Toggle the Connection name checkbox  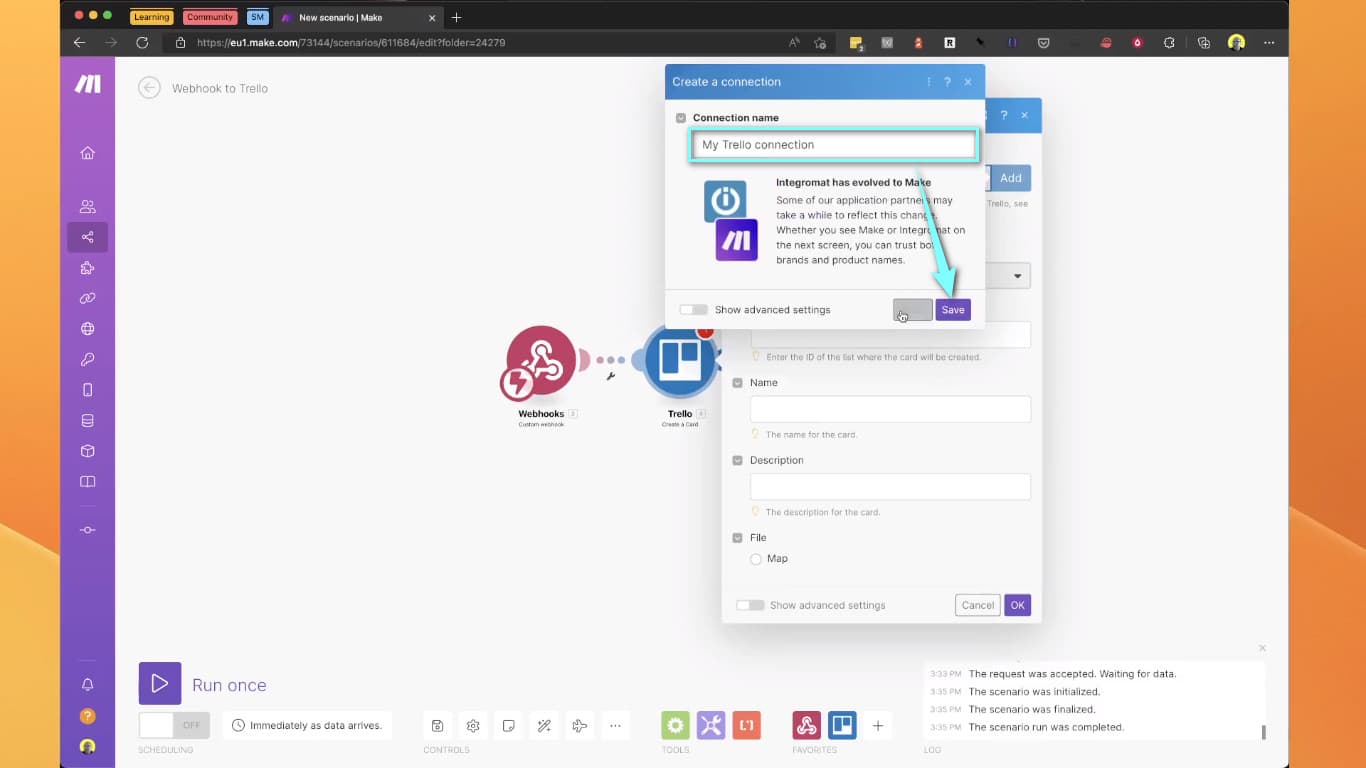pos(681,118)
